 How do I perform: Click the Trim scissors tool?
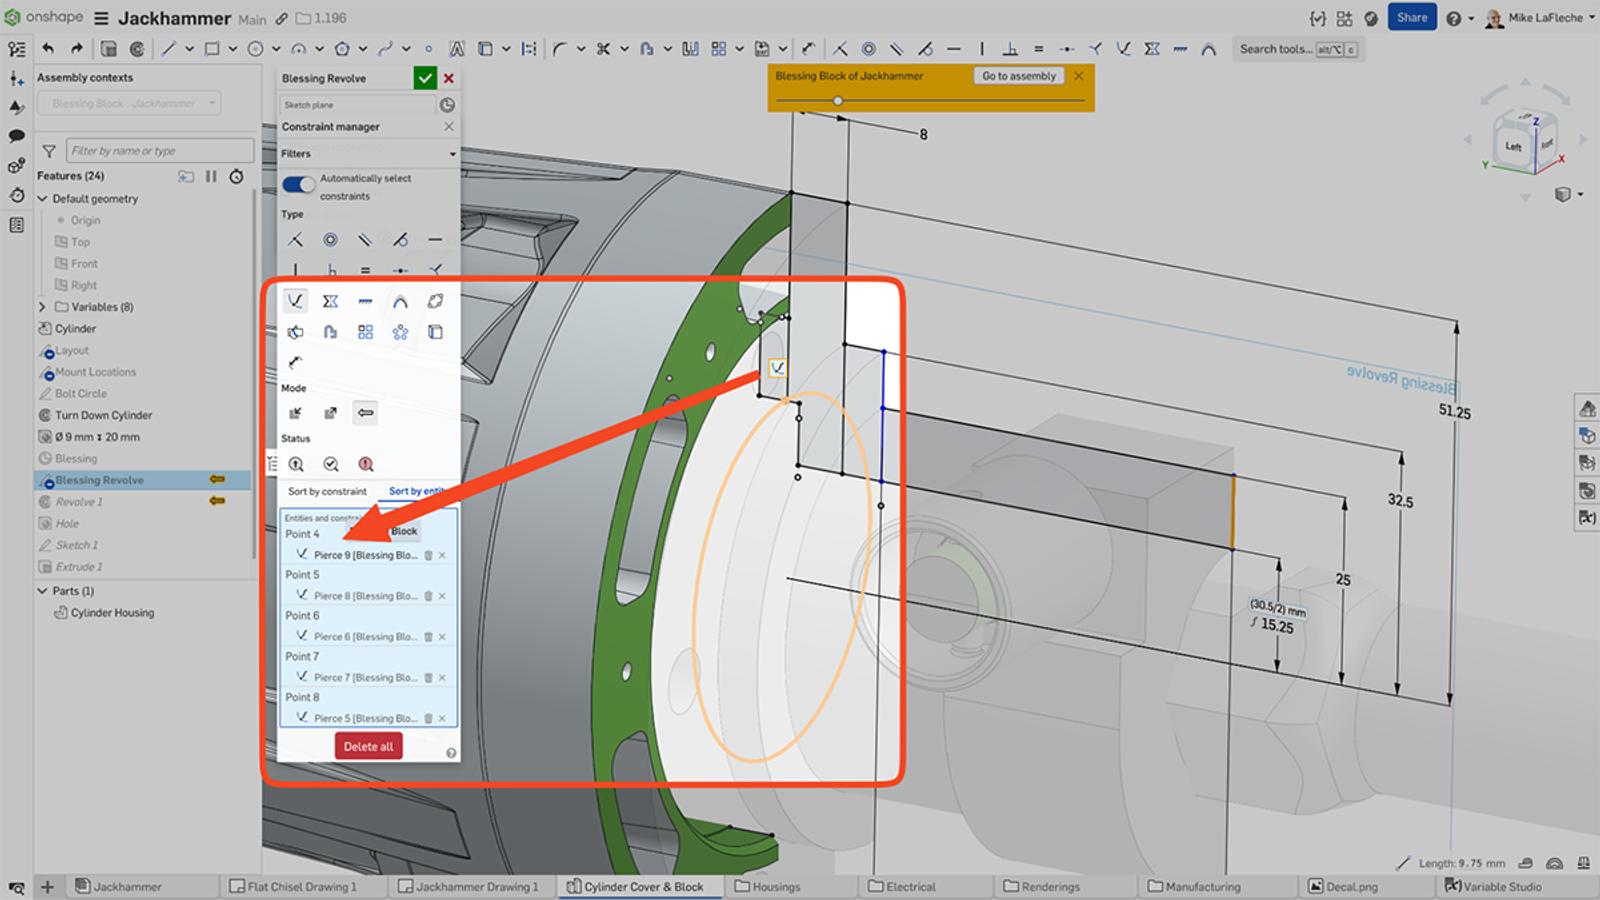pyautogui.click(x=603, y=48)
